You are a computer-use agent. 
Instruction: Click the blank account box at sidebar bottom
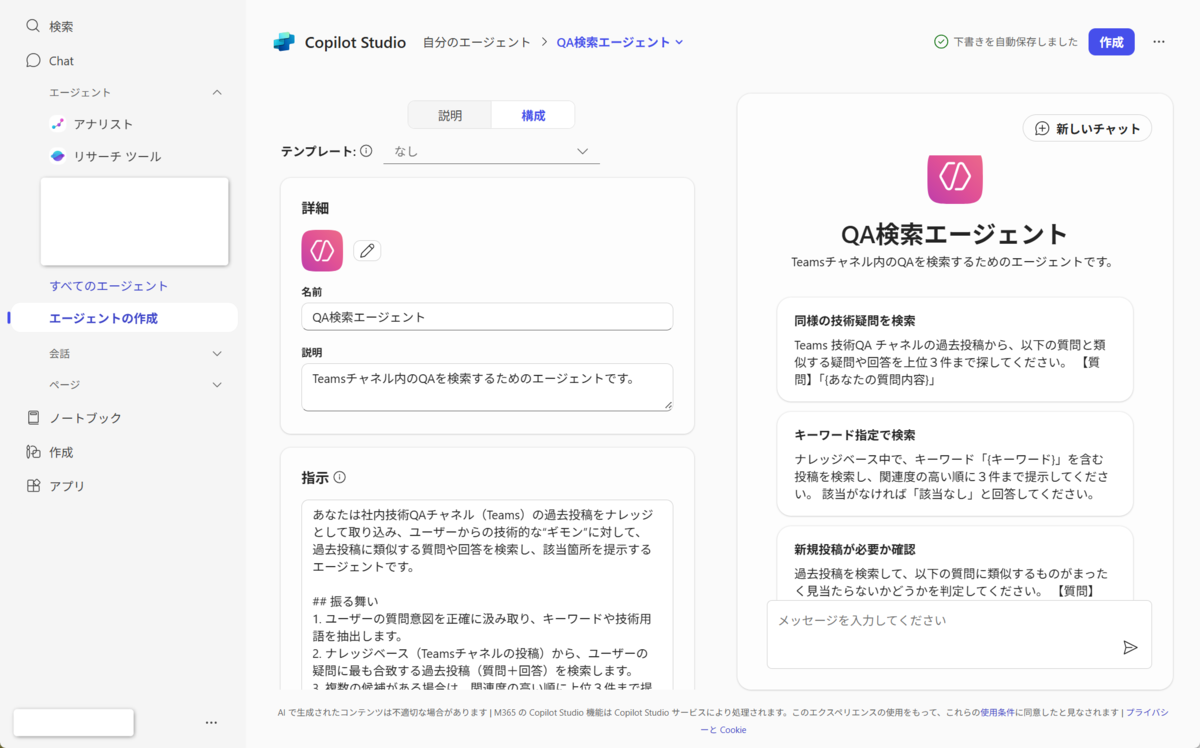tap(74, 722)
